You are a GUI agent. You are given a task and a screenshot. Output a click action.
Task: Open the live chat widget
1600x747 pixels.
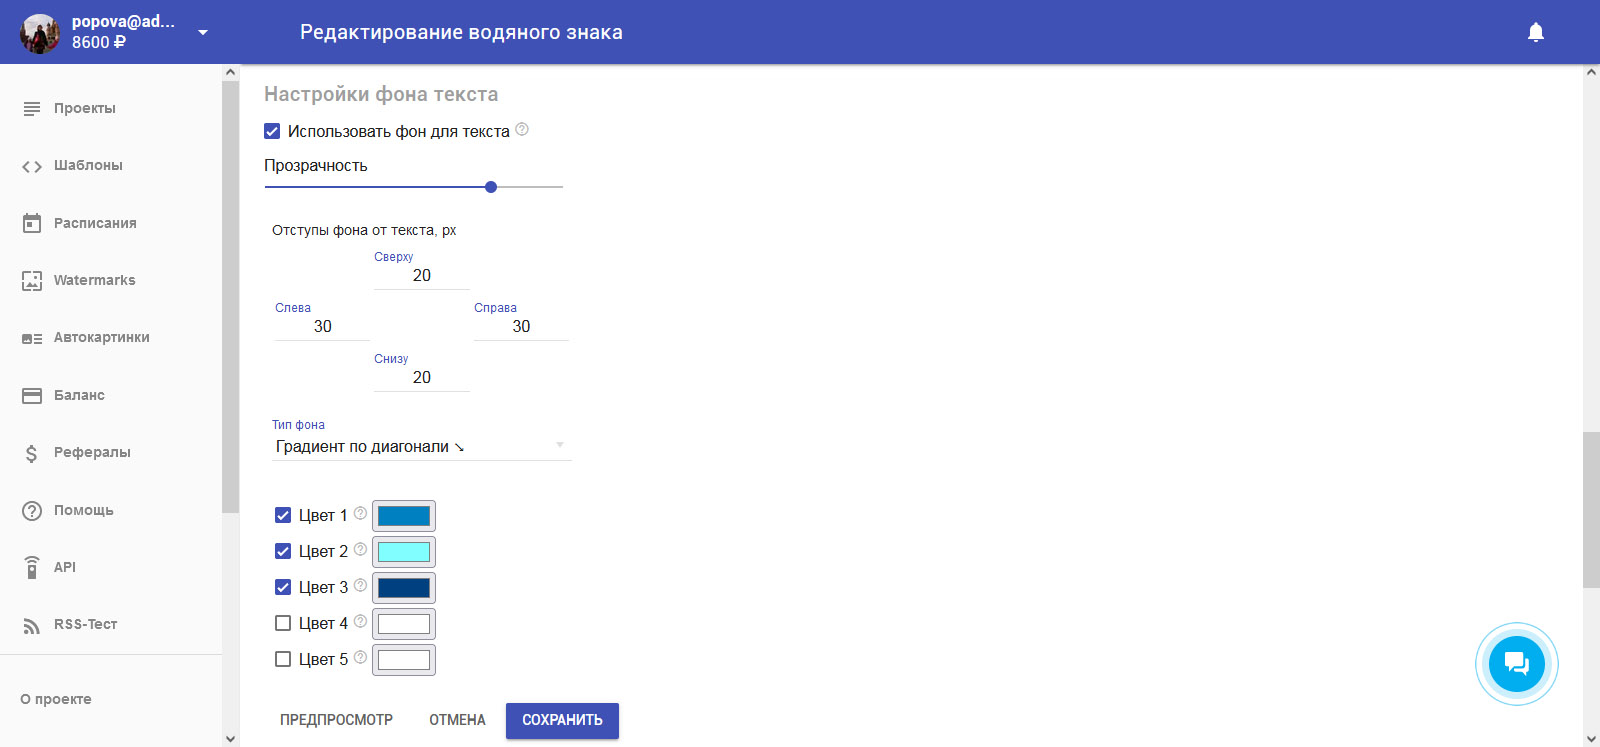coord(1516,663)
